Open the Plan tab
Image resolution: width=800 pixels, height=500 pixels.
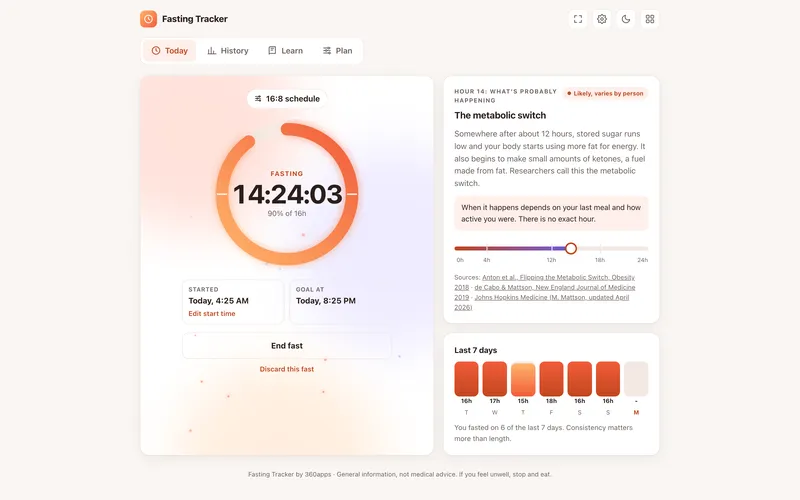click(x=337, y=51)
